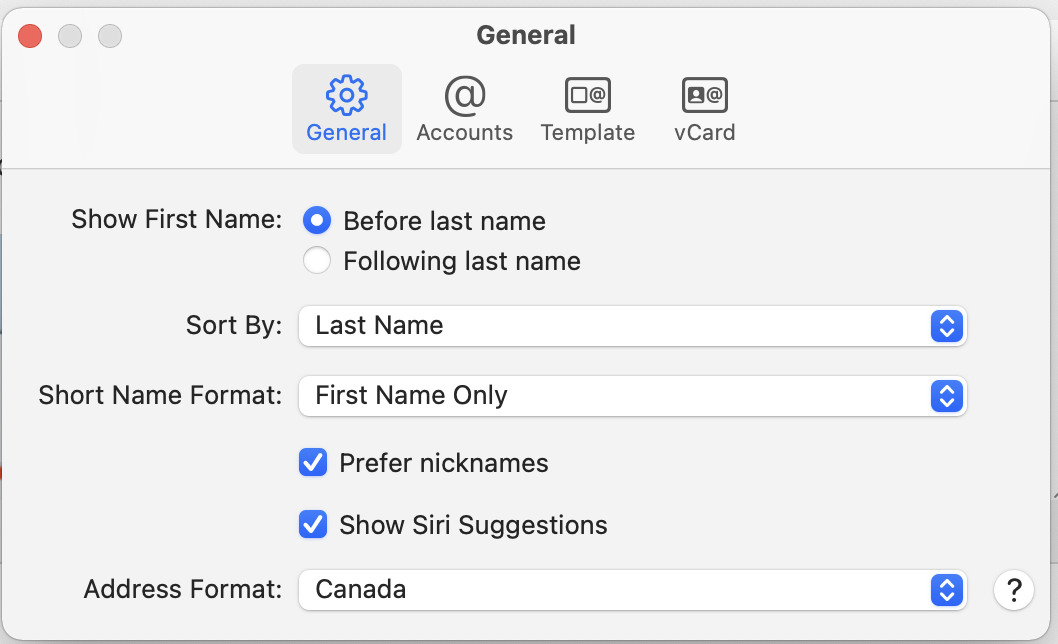The width and height of the screenshot is (1058, 644).
Task: Click the help question mark button
Action: point(1013,589)
